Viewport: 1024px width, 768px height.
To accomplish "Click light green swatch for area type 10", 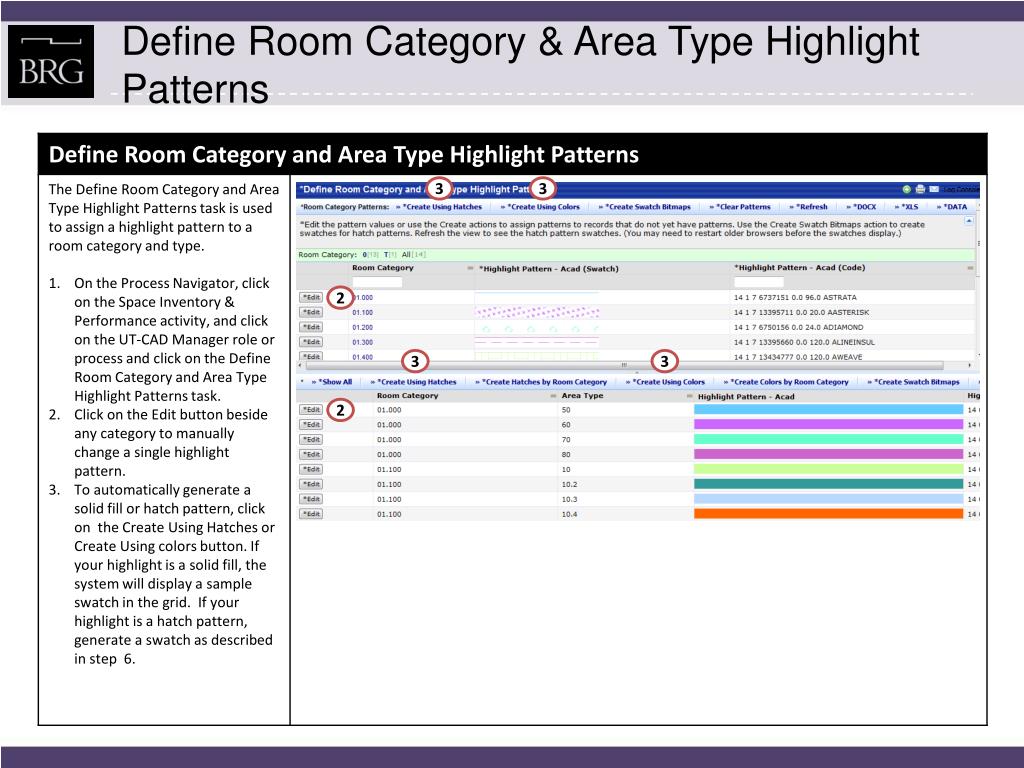I will tap(828, 469).
